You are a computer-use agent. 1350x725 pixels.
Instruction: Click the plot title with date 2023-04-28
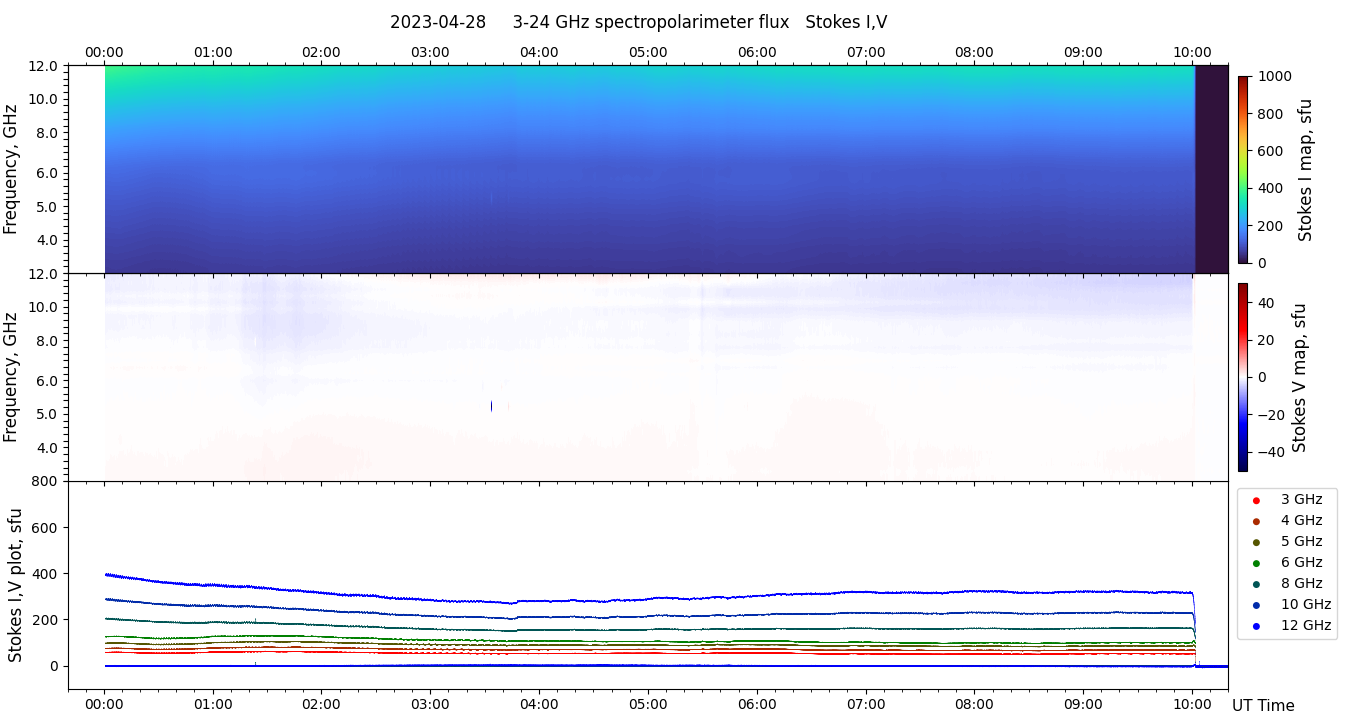tap(638, 22)
